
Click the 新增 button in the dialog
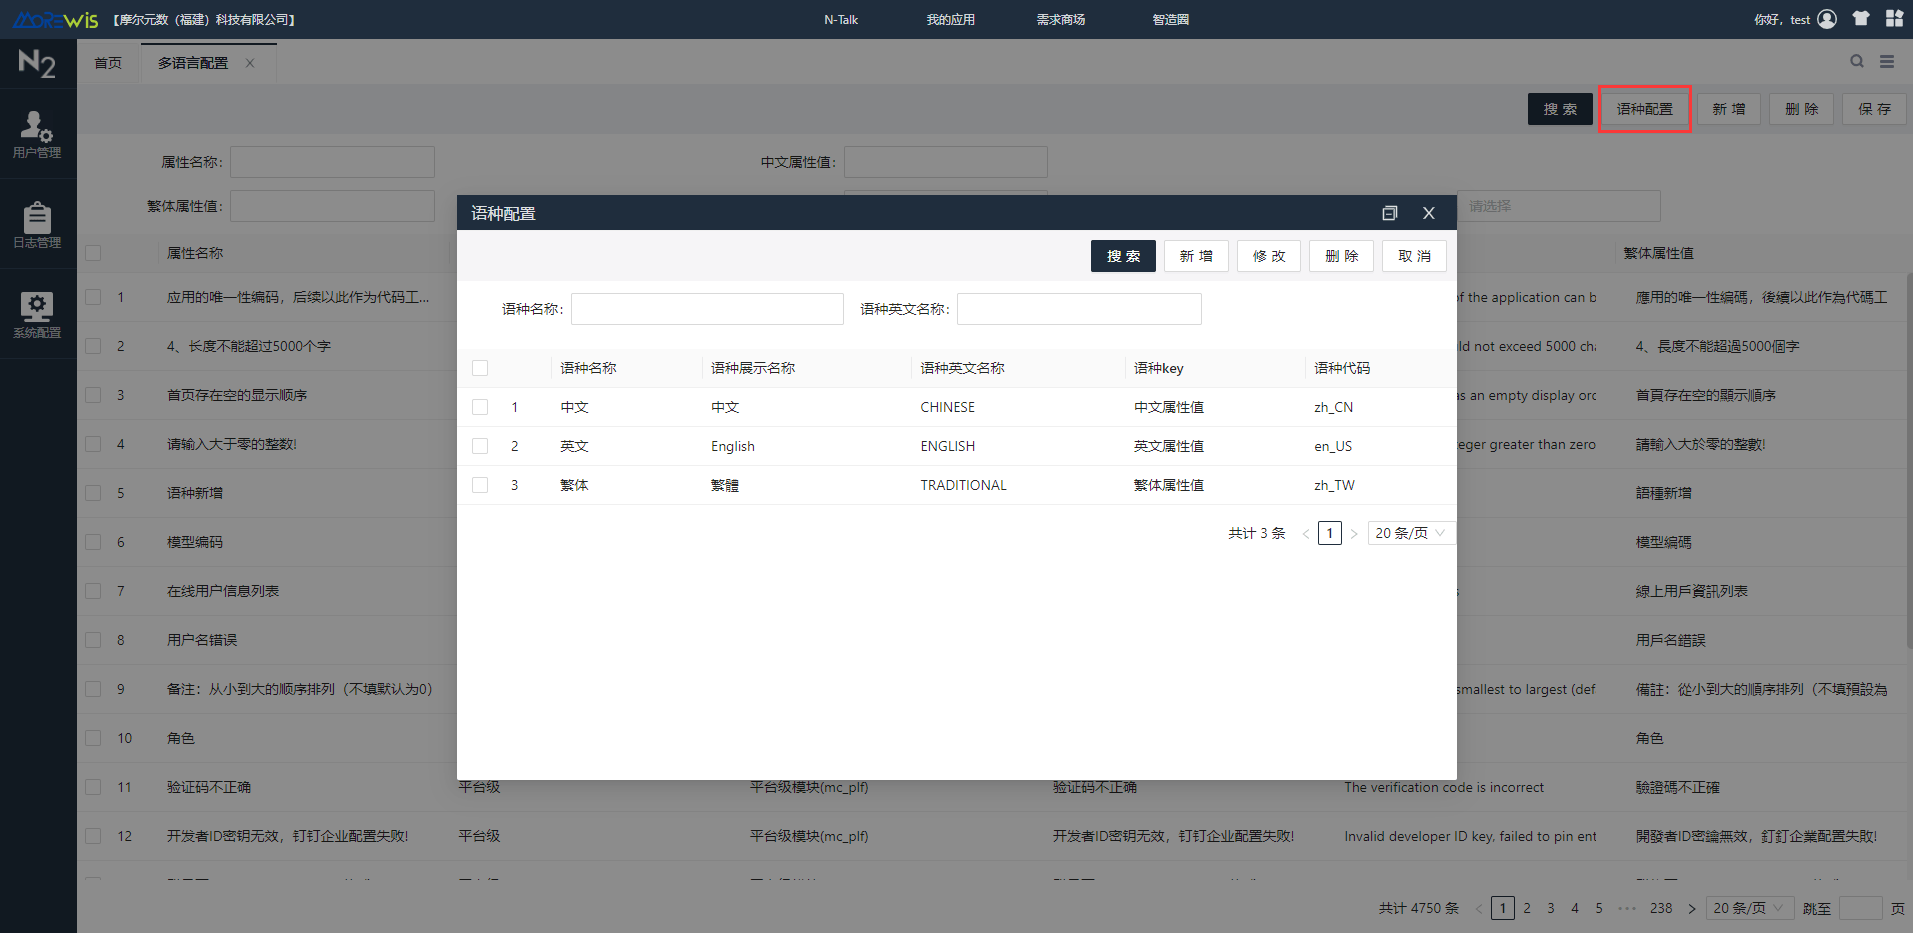pyautogui.click(x=1195, y=255)
